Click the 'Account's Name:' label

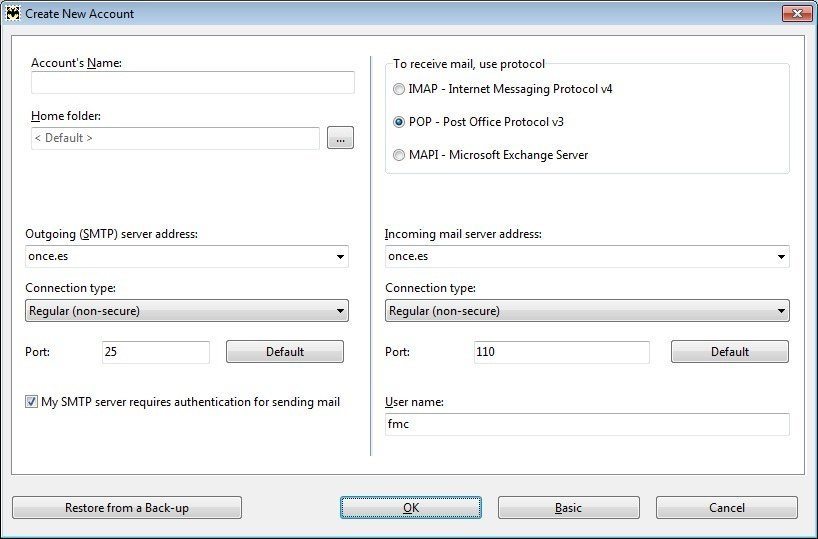click(x=76, y=63)
